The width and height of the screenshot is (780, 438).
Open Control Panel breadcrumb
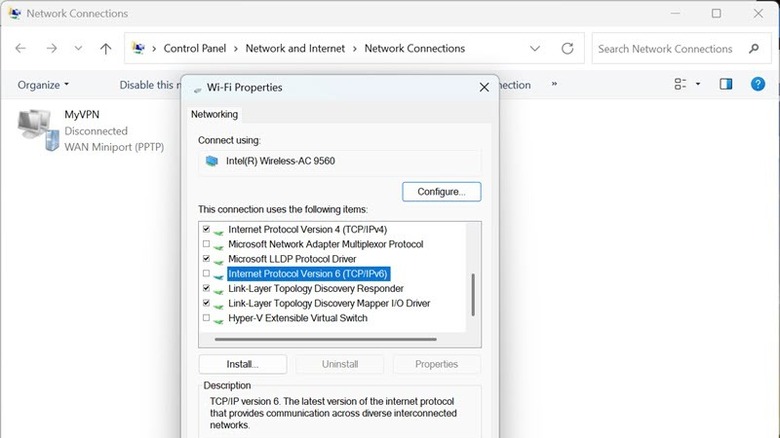(x=195, y=48)
